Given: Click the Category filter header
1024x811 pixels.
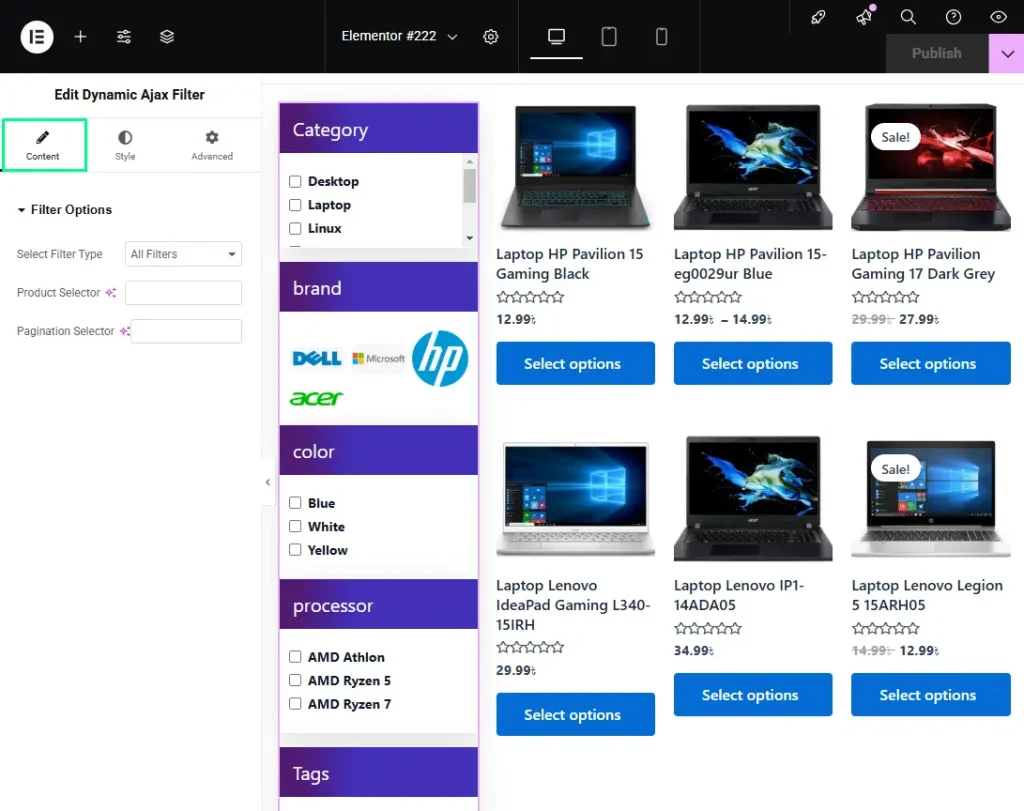Looking at the screenshot, I should 379,129.
